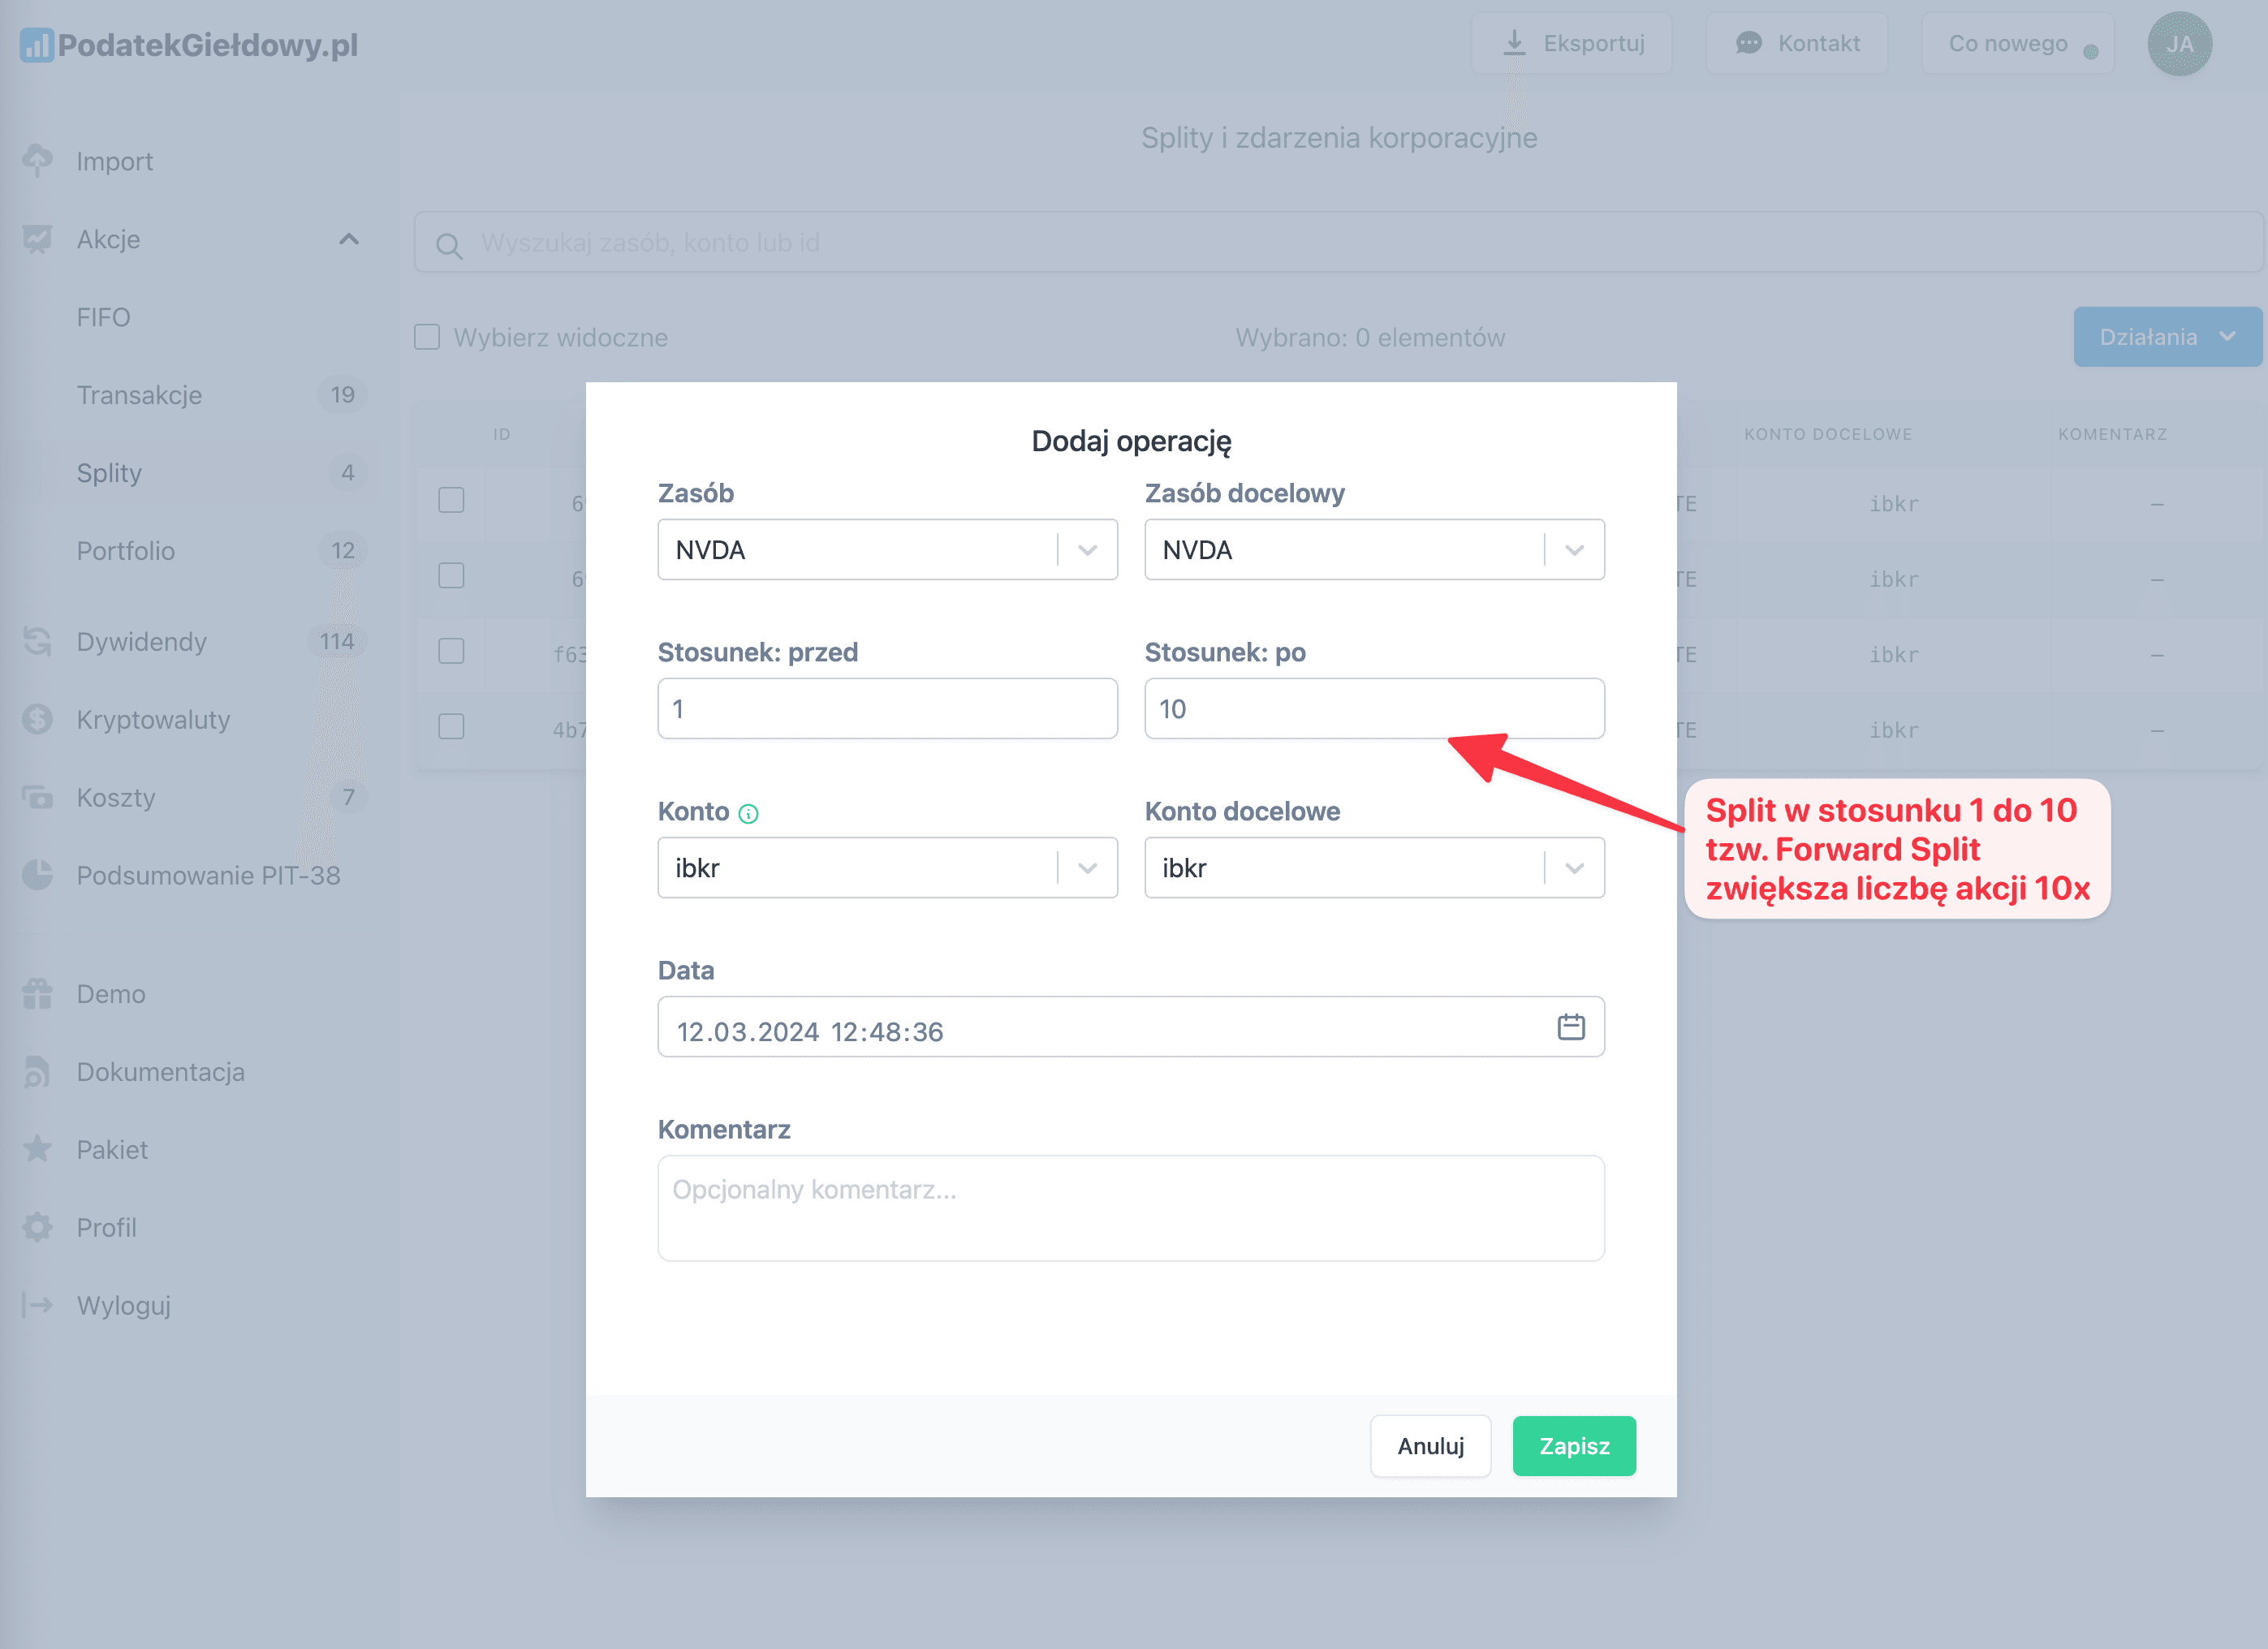This screenshot has width=2268, height=1649.
Task: Cancel the dialog with Anuluj
Action: pos(1430,1446)
